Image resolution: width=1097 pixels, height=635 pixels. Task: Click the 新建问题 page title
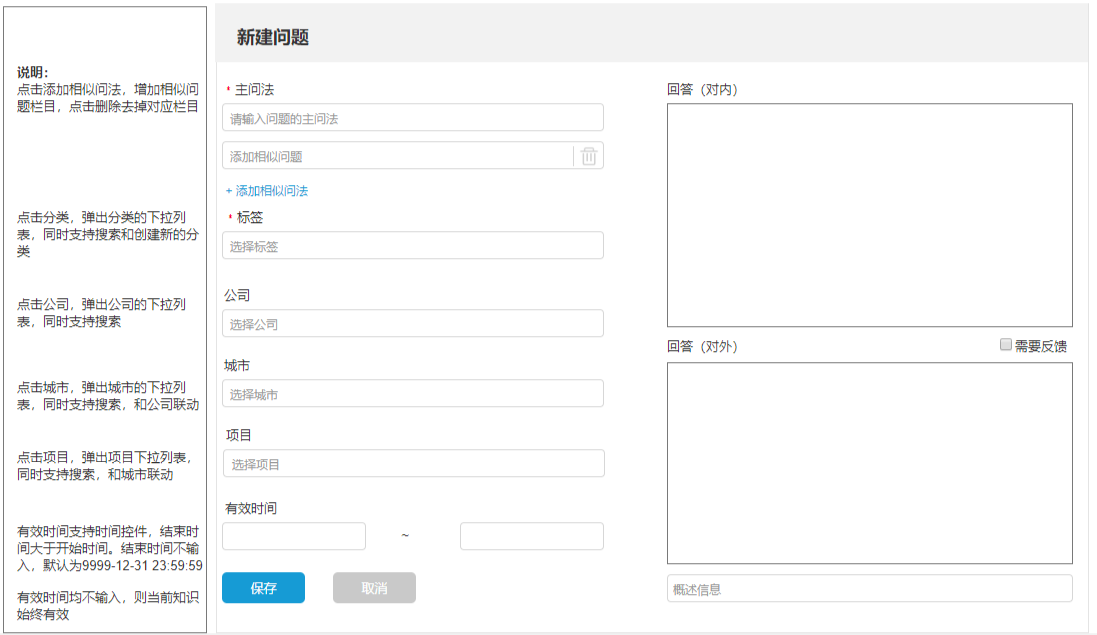click(272, 38)
